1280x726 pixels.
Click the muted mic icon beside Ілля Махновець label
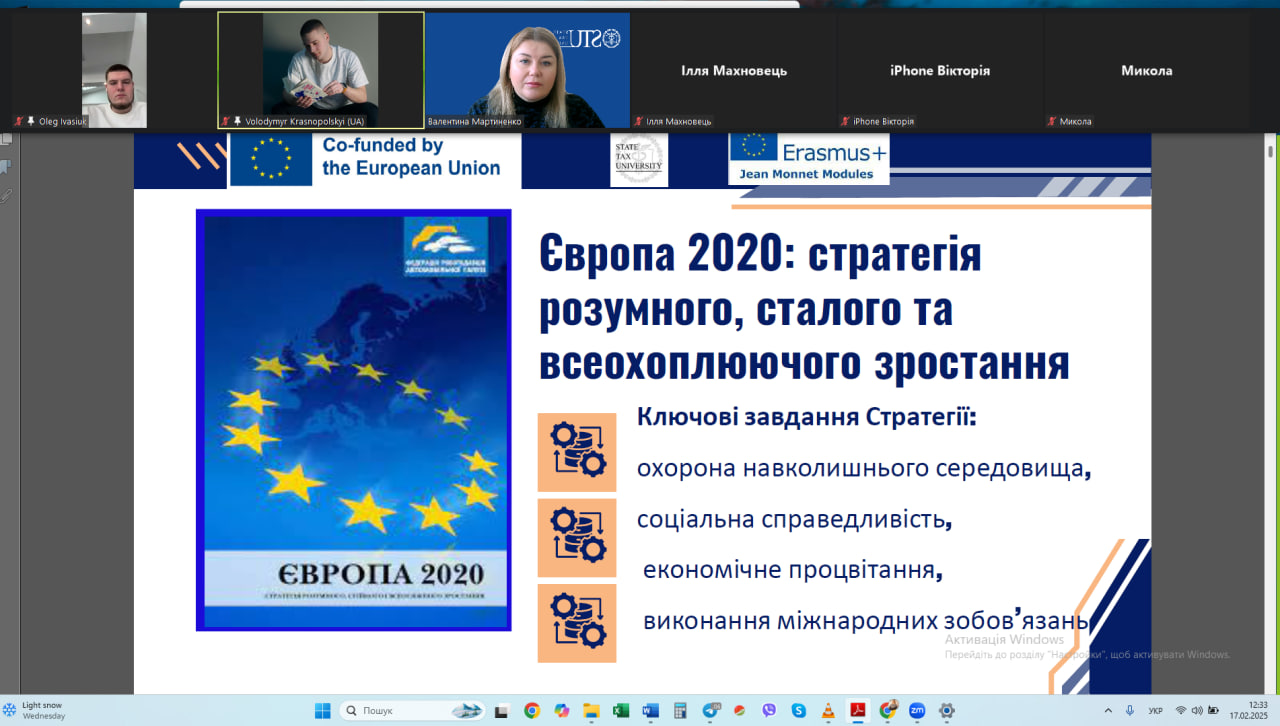click(x=639, y=121)
